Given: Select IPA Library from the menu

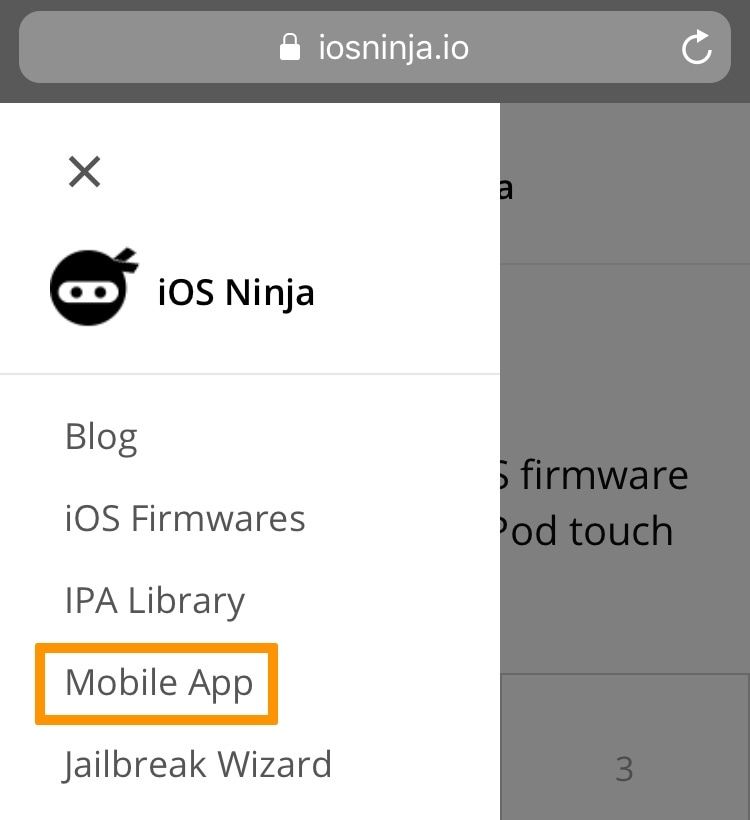Looking at the screenshot, I should pos(154,601).
